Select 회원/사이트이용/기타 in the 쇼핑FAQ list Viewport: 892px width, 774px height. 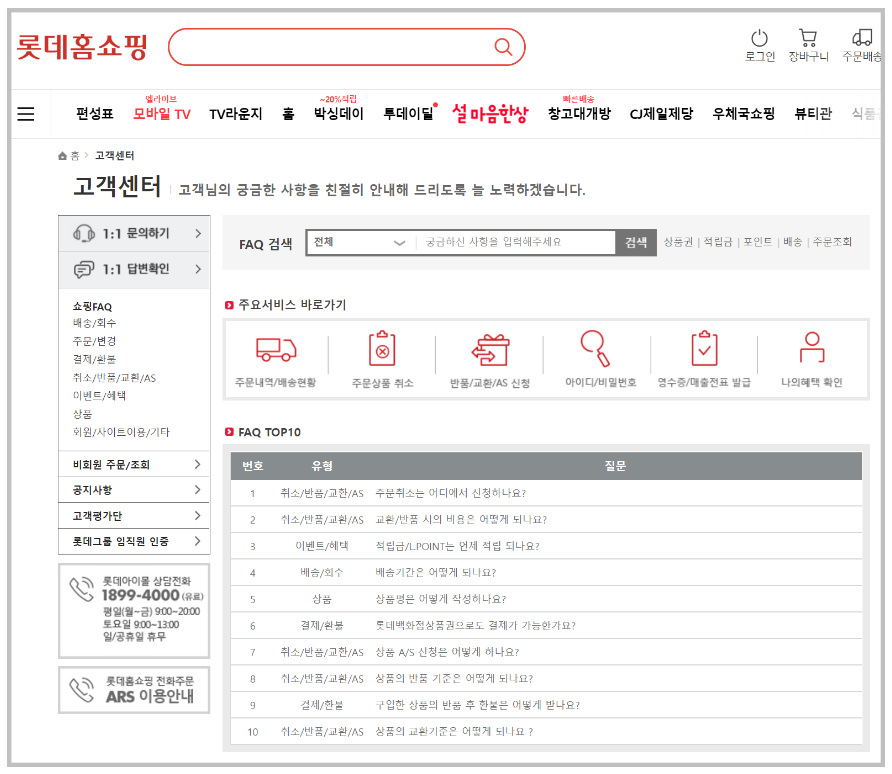pos(121,432)
